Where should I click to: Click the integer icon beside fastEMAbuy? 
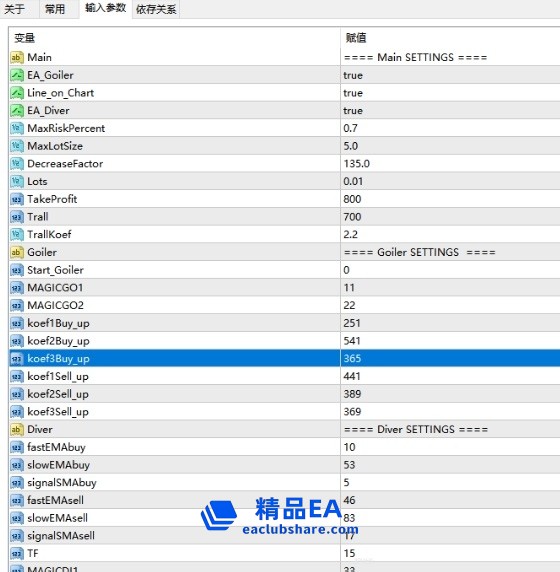pos(16,447)
